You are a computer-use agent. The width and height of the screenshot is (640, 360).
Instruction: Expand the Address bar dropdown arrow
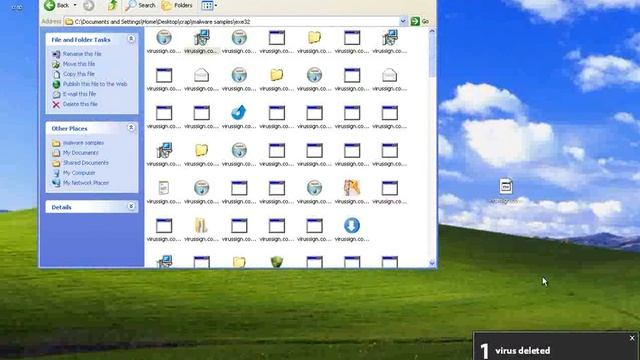pos(403,21)
